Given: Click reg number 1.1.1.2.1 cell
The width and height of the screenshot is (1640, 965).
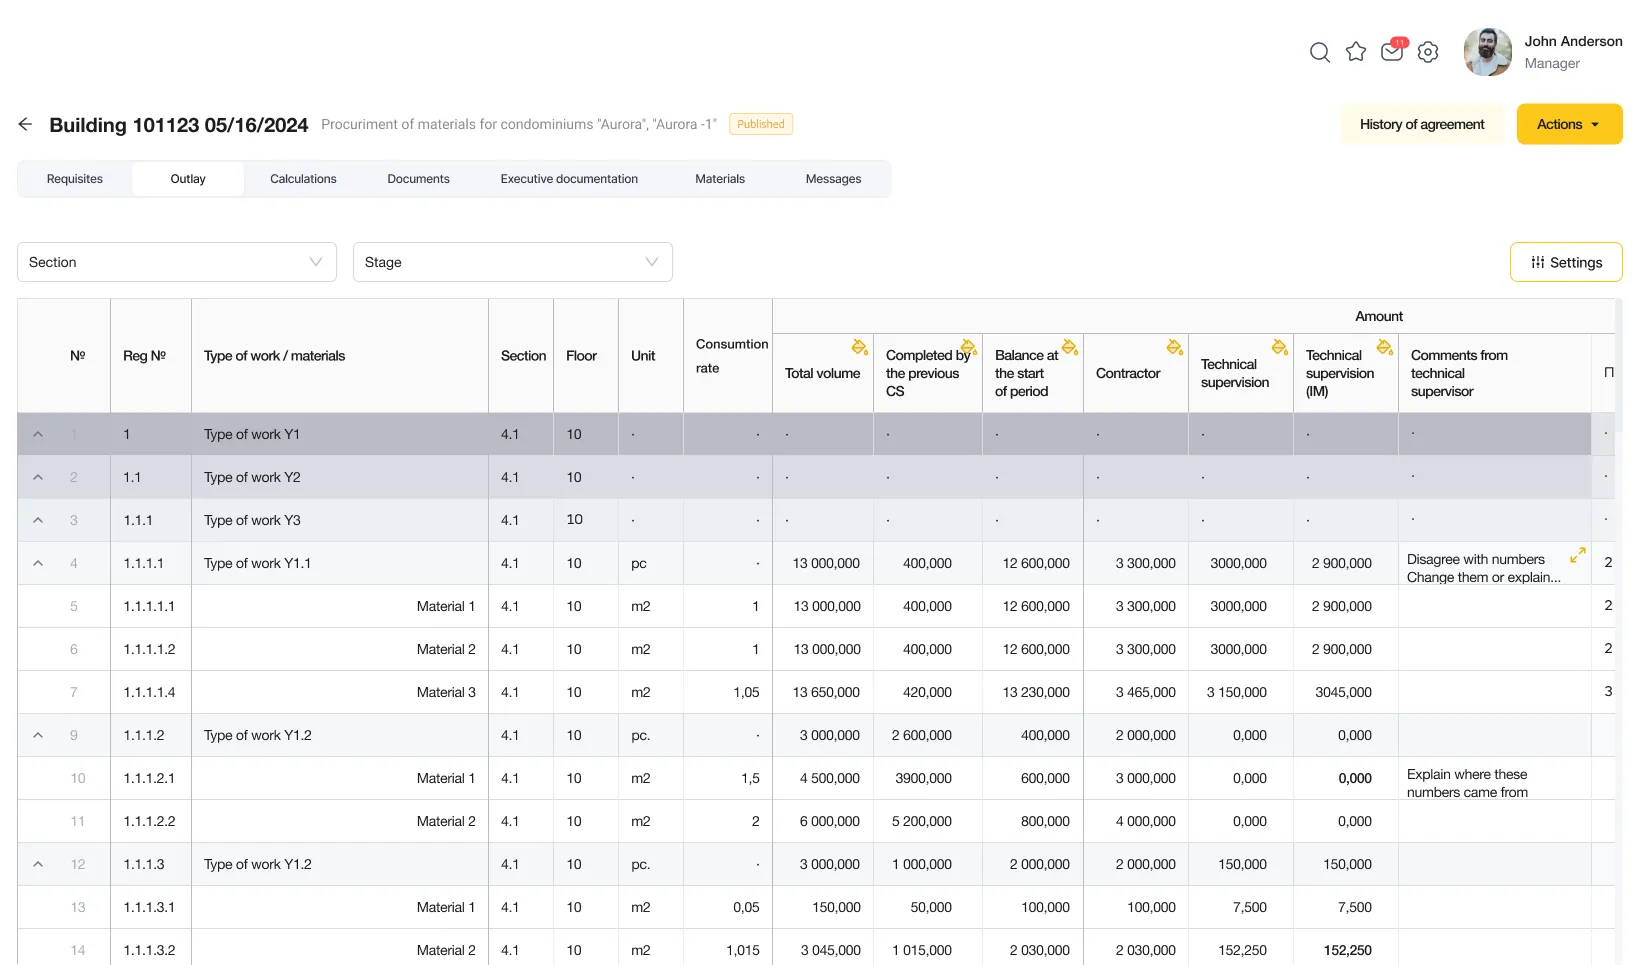Looking at the screenshot, I should coord(149,778).
